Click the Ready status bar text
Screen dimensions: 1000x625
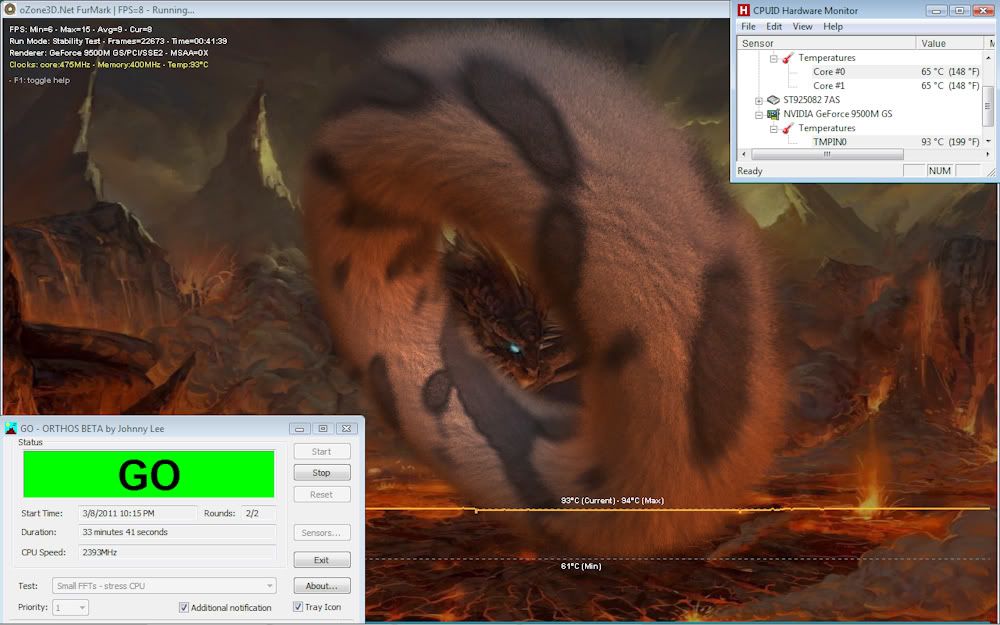pos(750,171)
